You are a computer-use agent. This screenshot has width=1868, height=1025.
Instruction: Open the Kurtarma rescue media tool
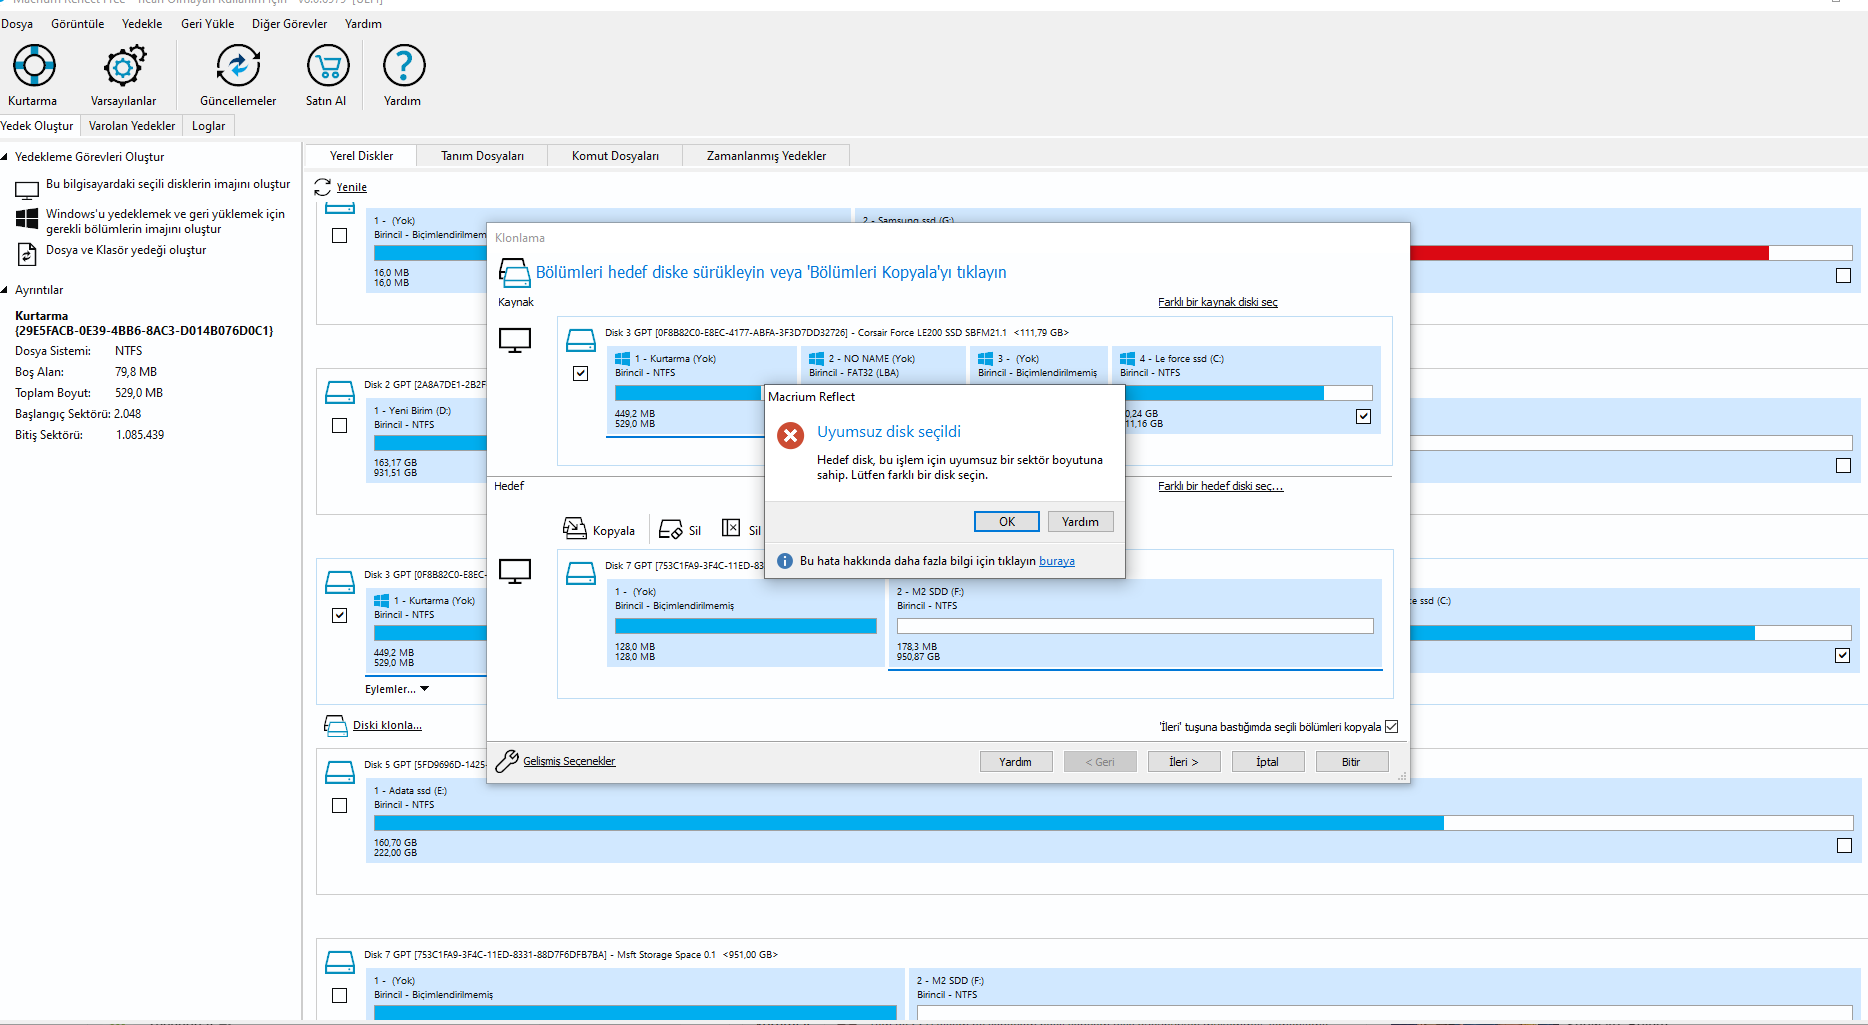click(x=34, y=66)
